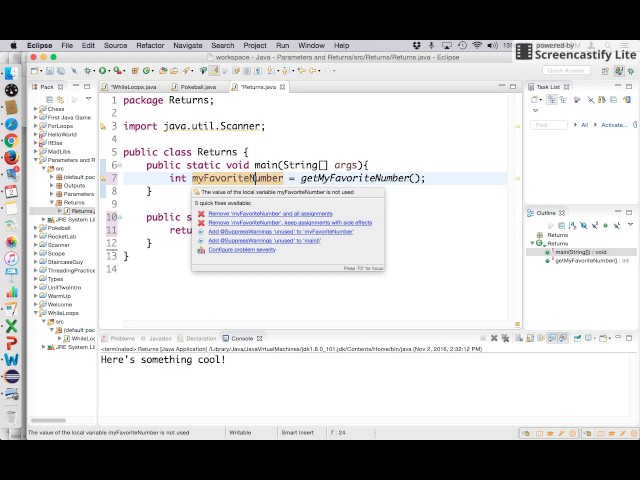Click the Save All toolbar icon
The width and height of the screenshot is (640, 480).
pyautogui.click(x=61, y=71)
